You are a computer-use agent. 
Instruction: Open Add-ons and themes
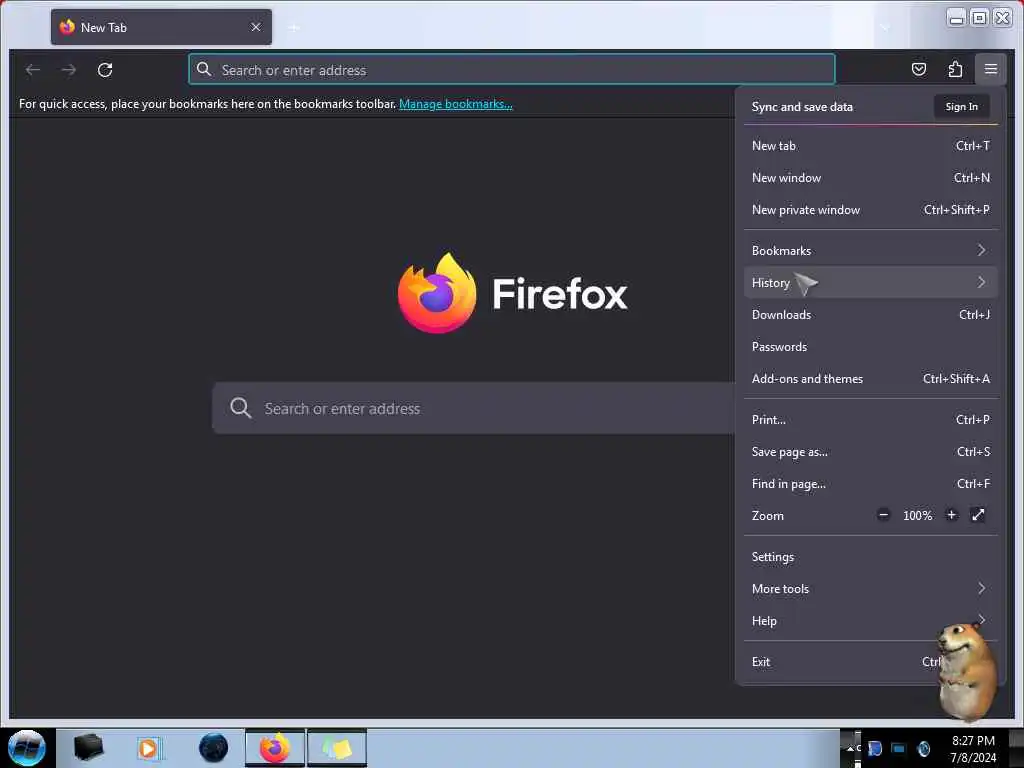(871, 379)
